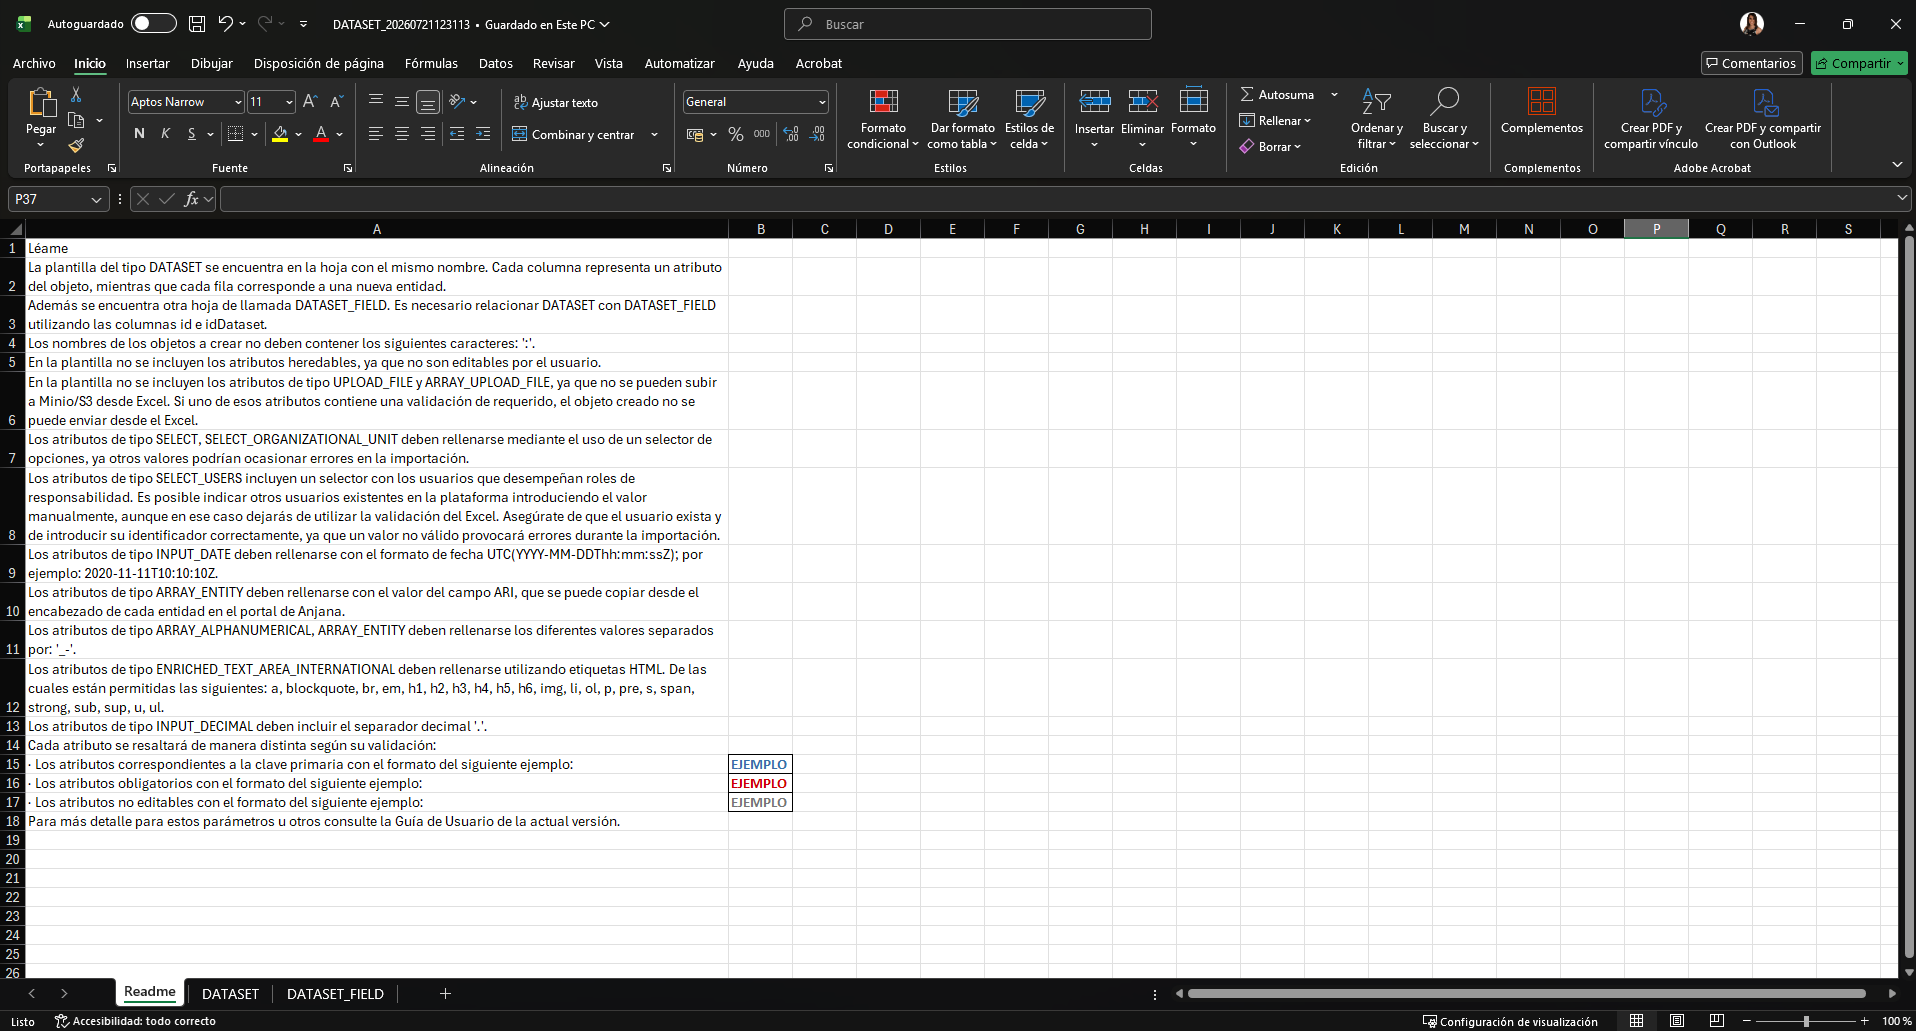Open Formato condicional menu
Viewport: 1916px width, 1031px height.
pyautogui.click(x=883, y=118)
